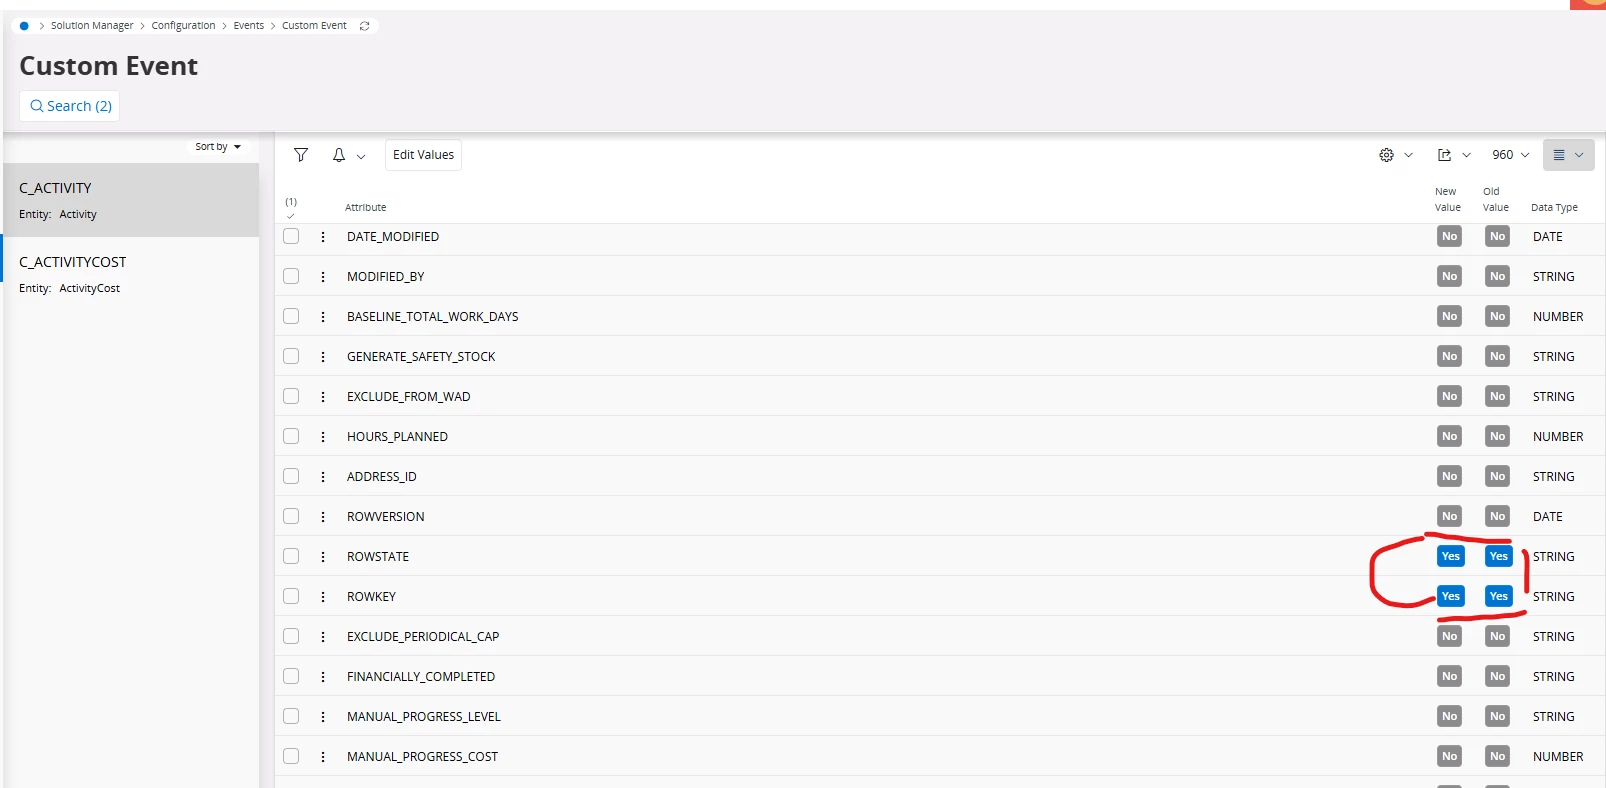Refresh page using breadcrumb reload icon
The height and width of the screenshot is (788, 1606).
click(365, 26)
